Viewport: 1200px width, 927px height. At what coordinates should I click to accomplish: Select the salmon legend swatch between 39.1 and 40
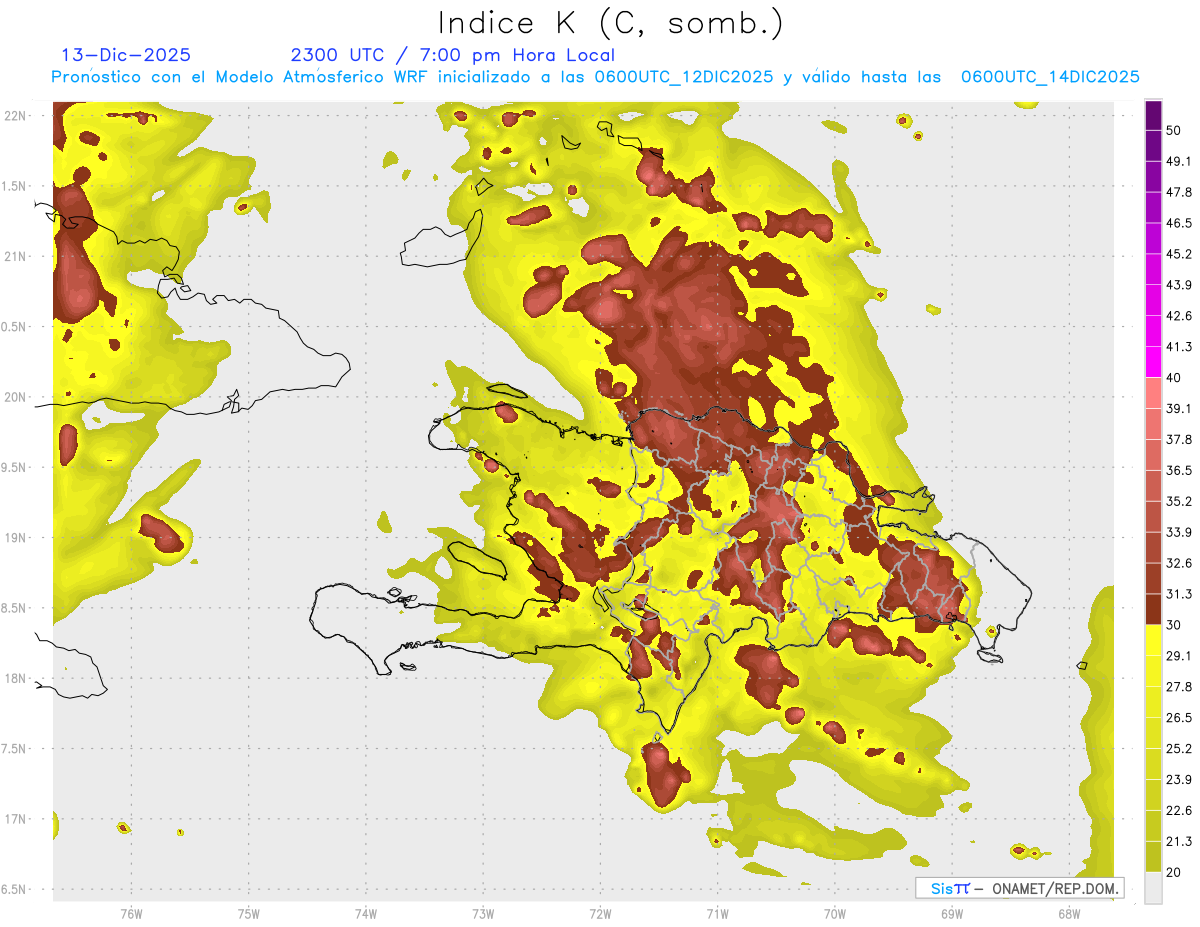tap(1153, 393)
